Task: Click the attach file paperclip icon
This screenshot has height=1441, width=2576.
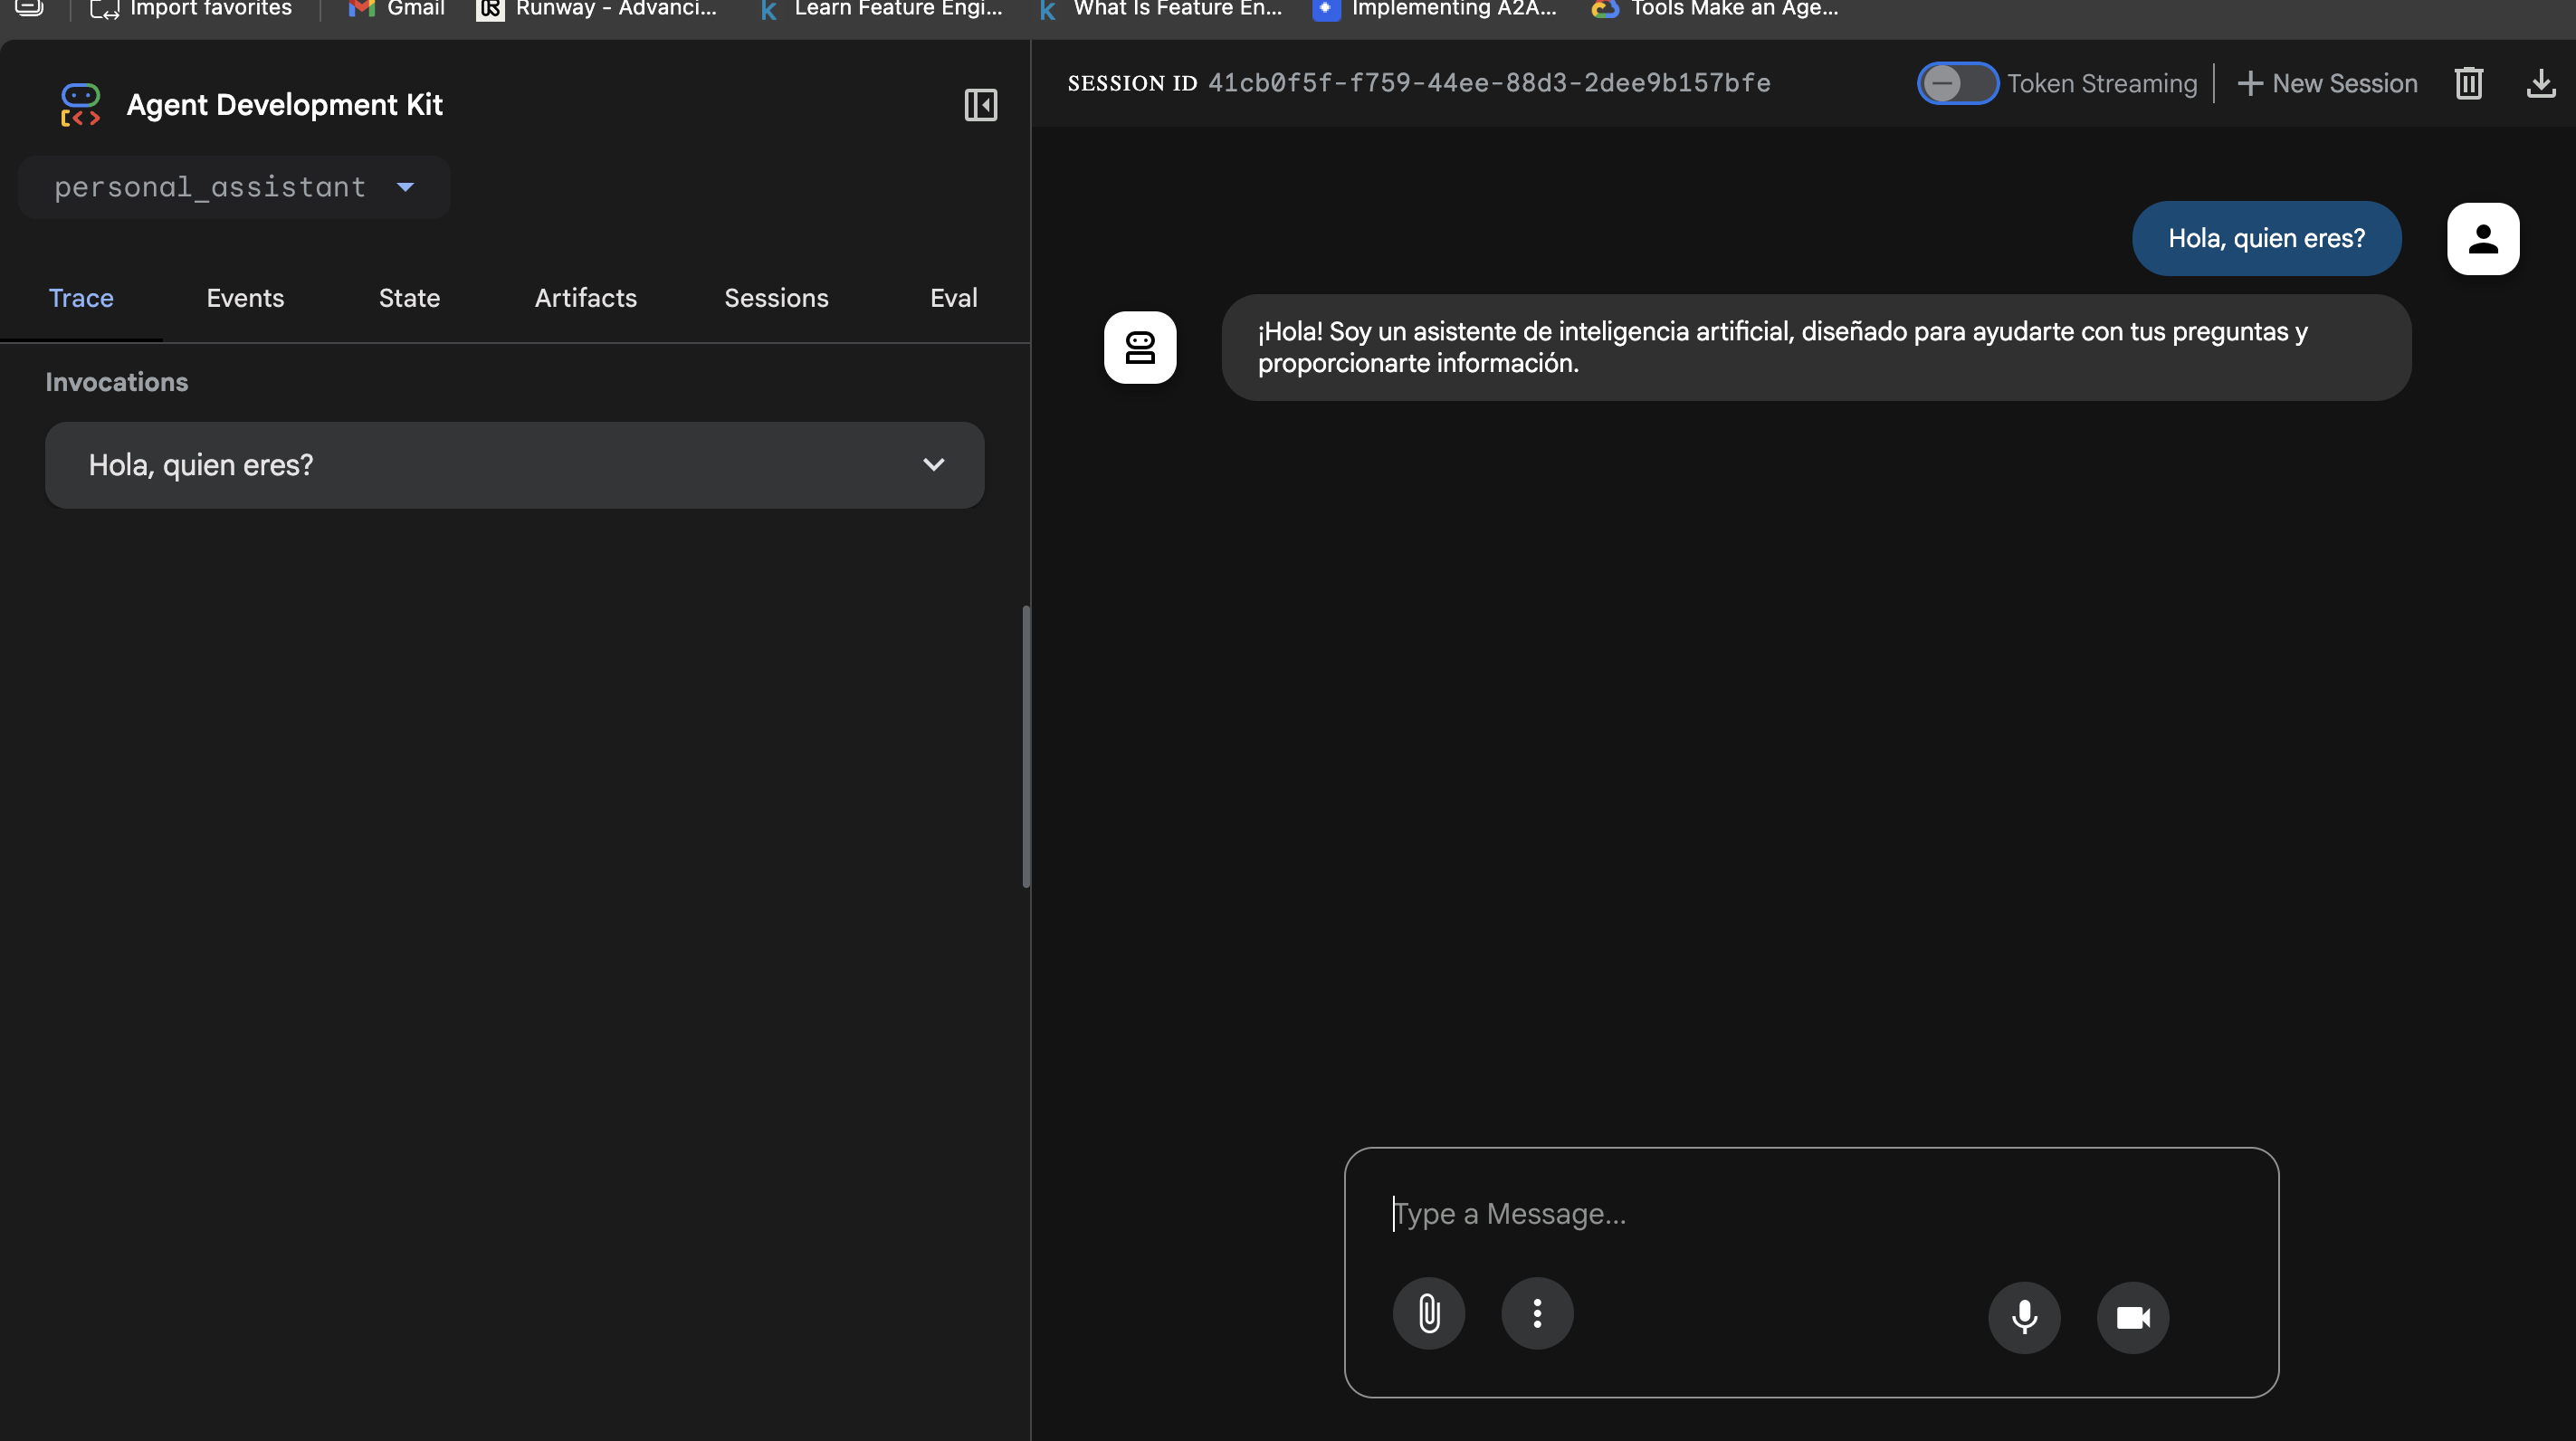Action: point(1428,1313)
